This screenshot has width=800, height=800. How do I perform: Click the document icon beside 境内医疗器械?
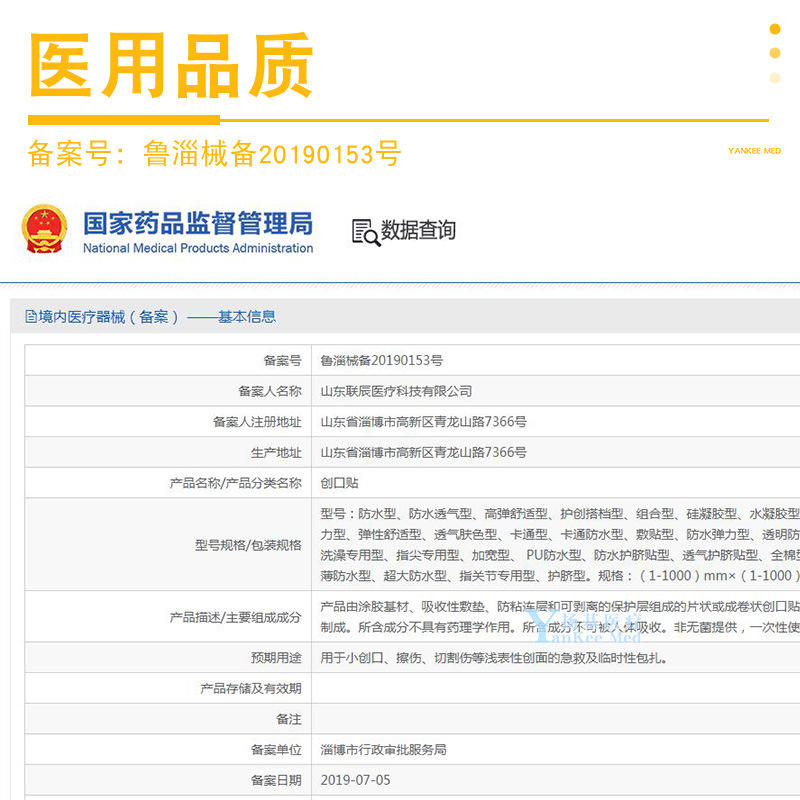coord(30,317)
